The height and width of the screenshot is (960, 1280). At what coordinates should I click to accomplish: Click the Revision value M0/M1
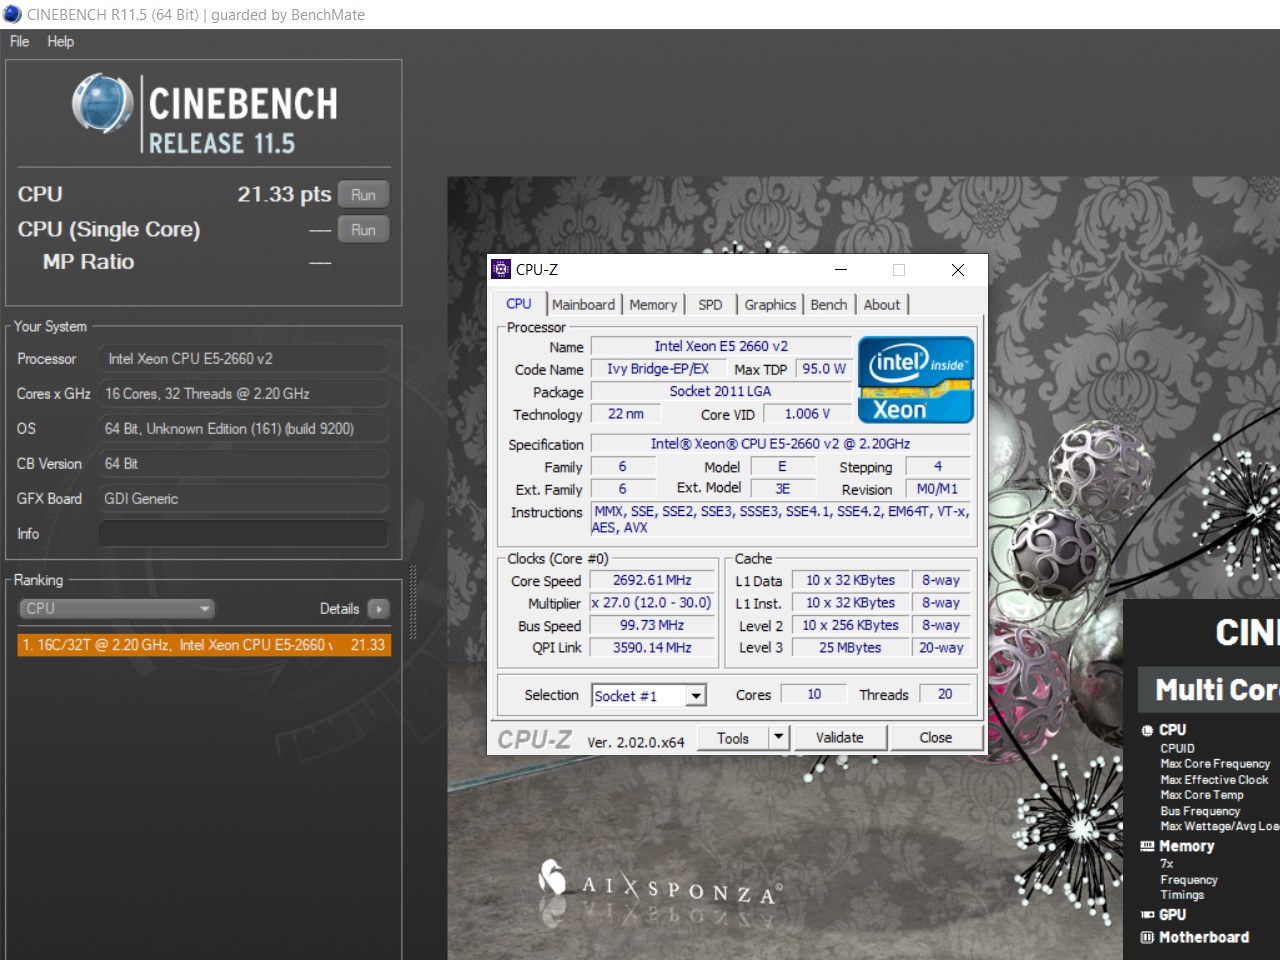[x=938, y=489]
